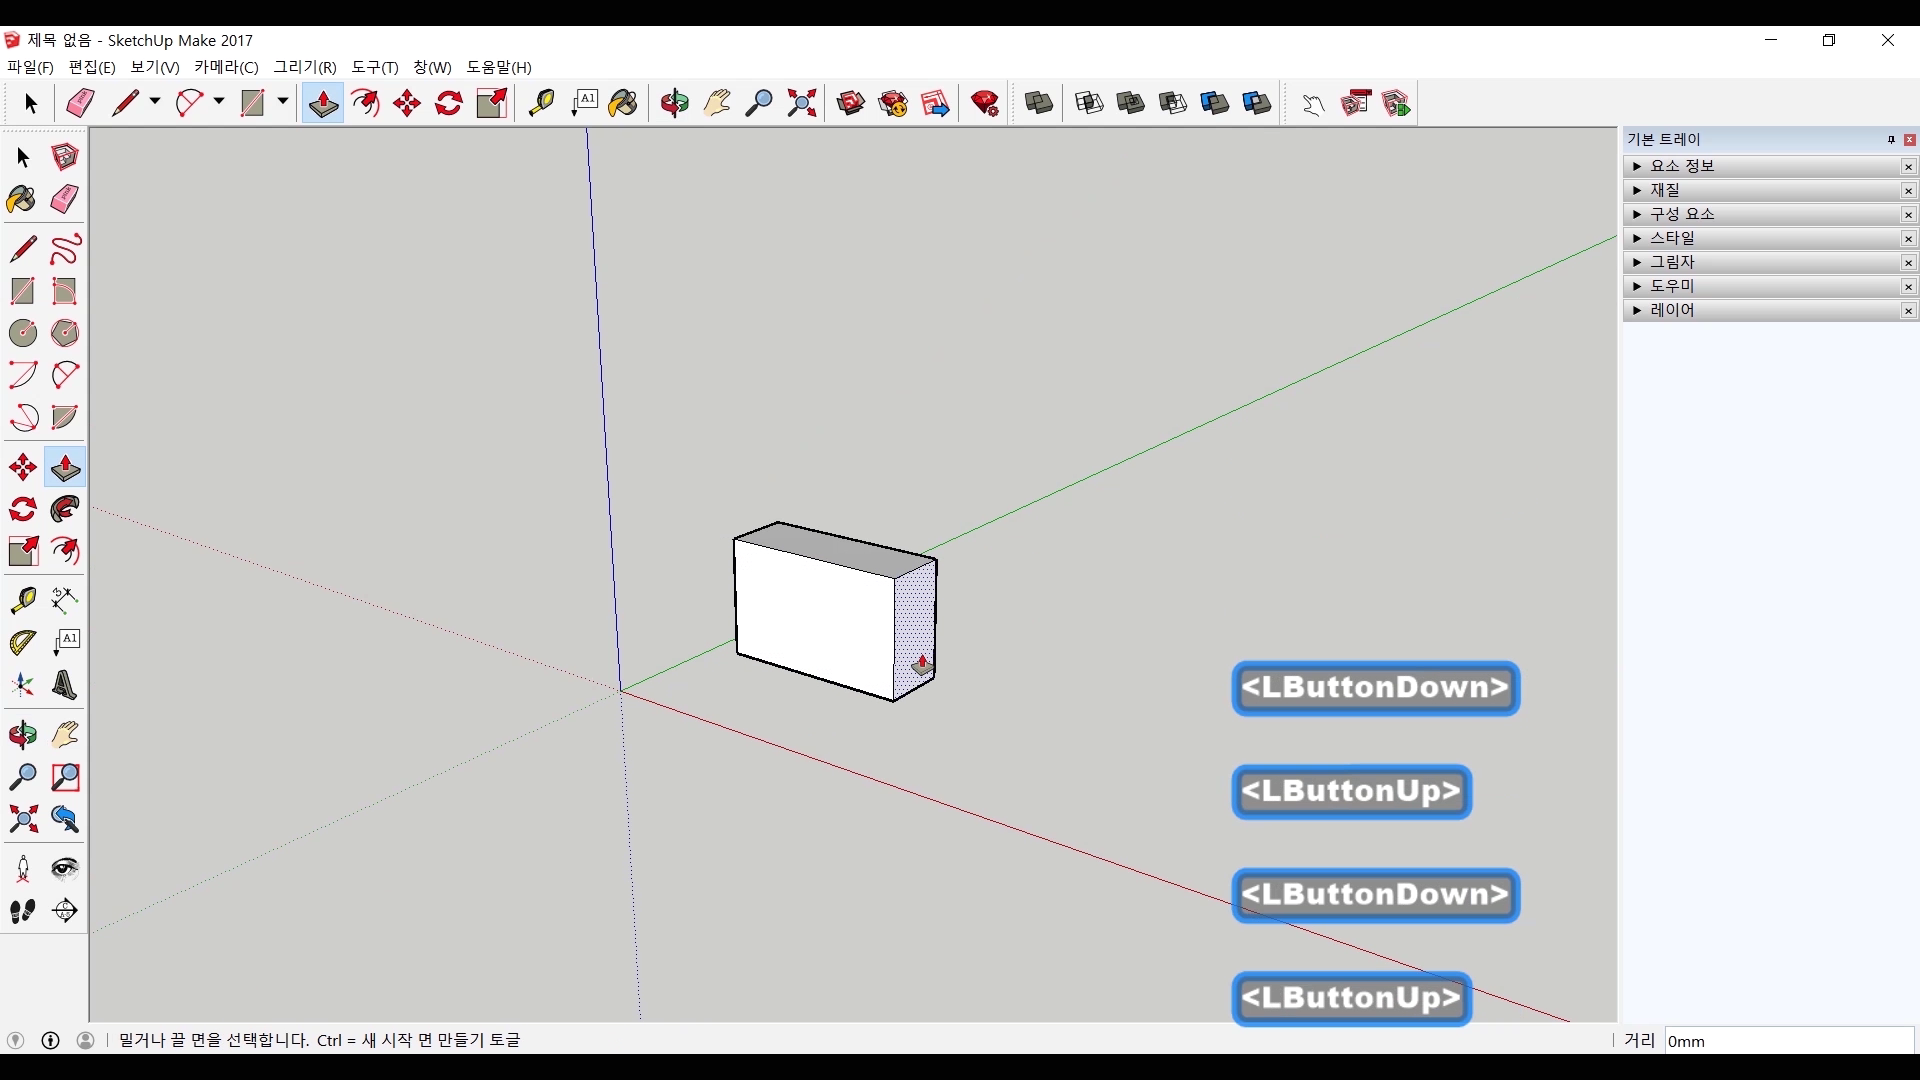Pick the Tape Measure tool in left toolbar

coord(23,600)
